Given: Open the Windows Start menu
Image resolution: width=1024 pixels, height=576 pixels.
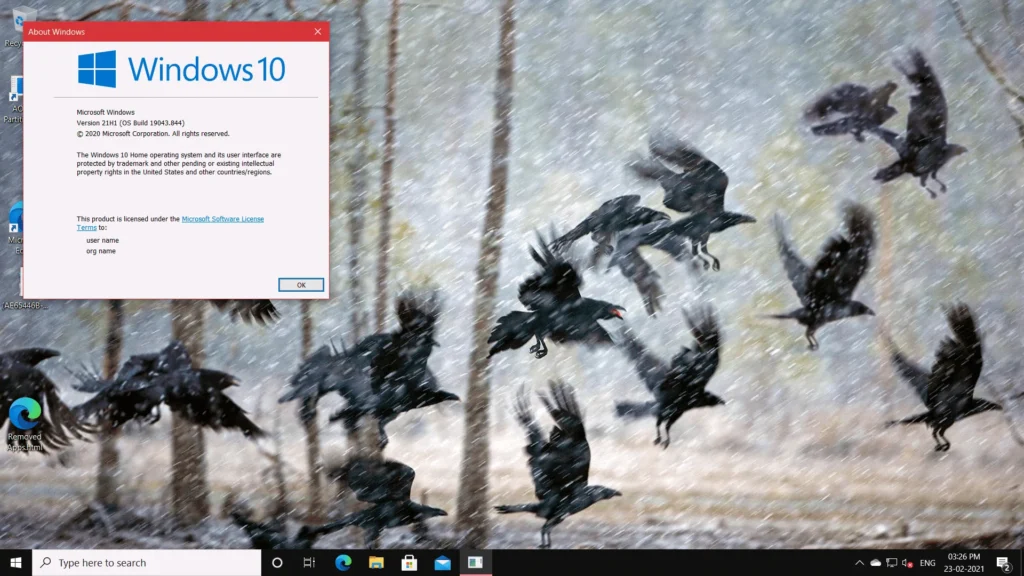Looking at the screenshot, I should (16, 562).
